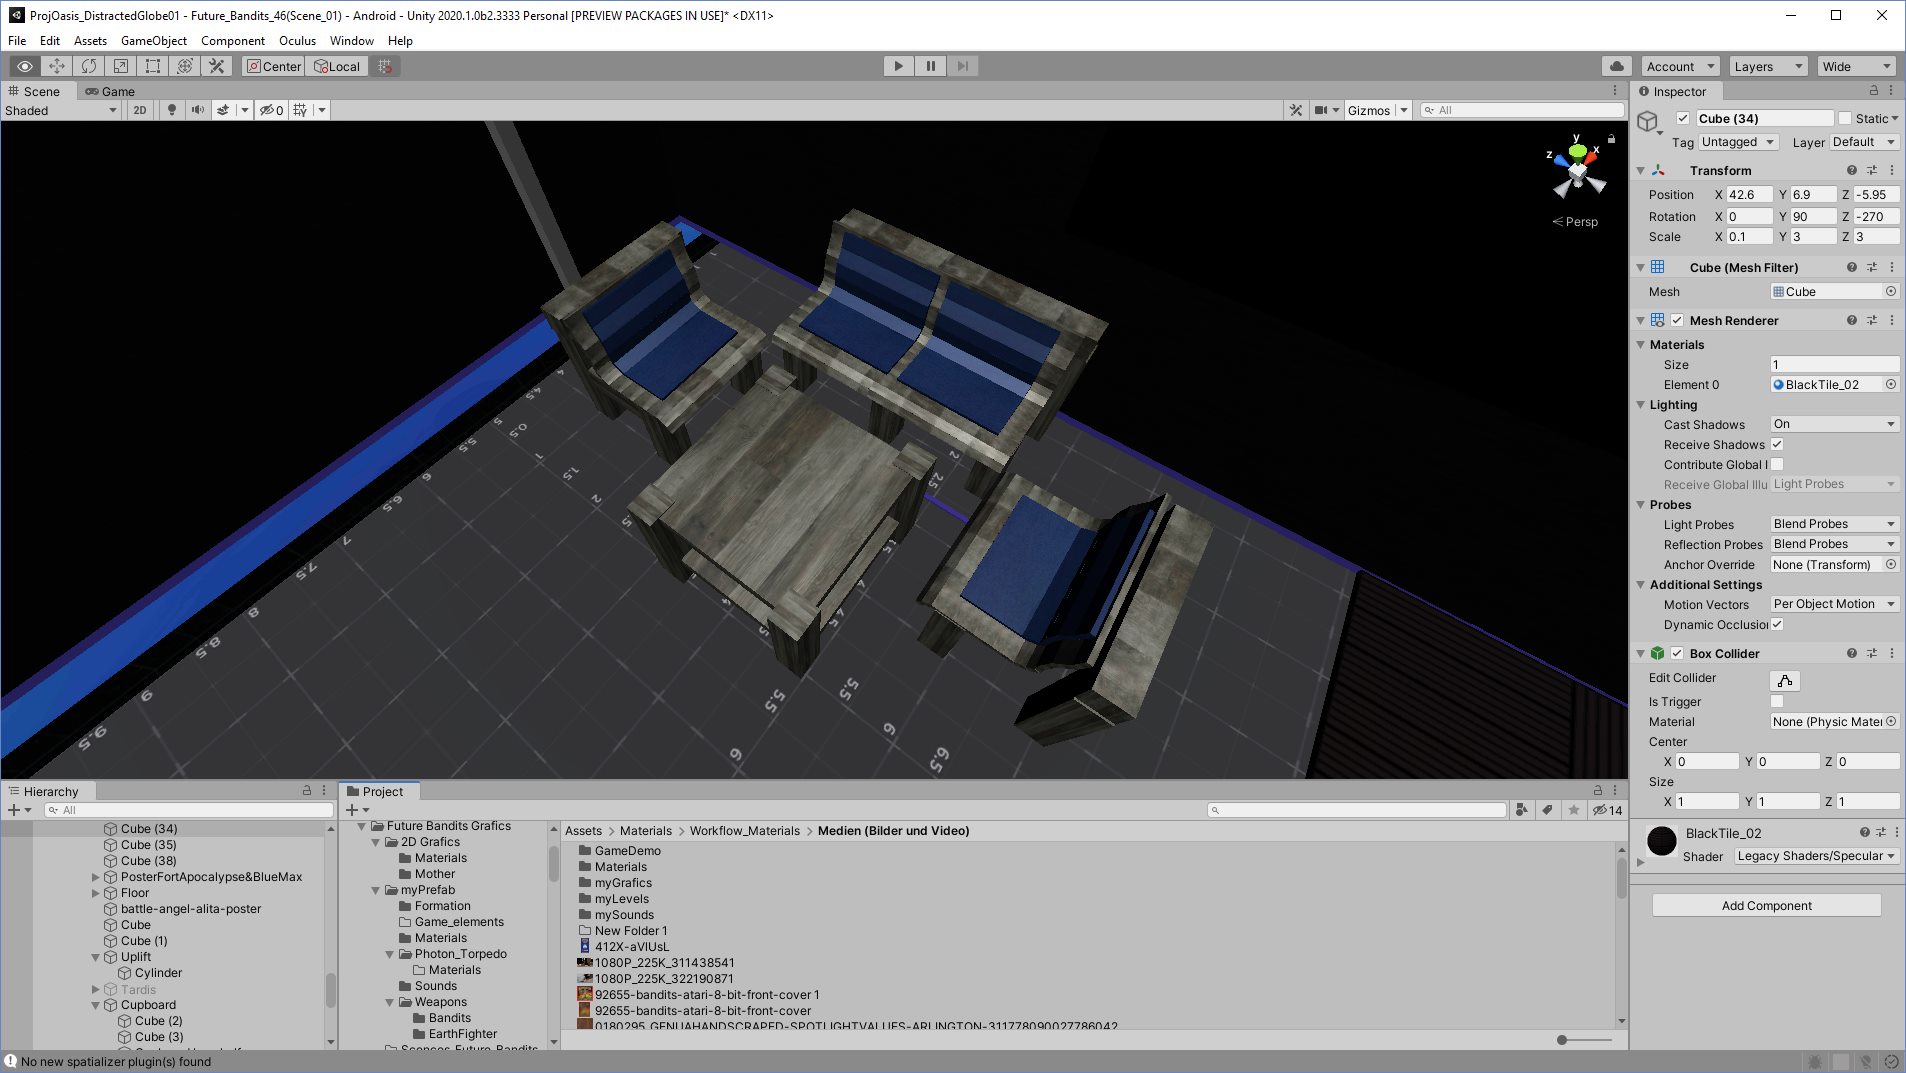Viewport: 1906px width, 1073px height.
Task: Click the BlackTile_02 material preview swatch
Action: (1662, 841)
